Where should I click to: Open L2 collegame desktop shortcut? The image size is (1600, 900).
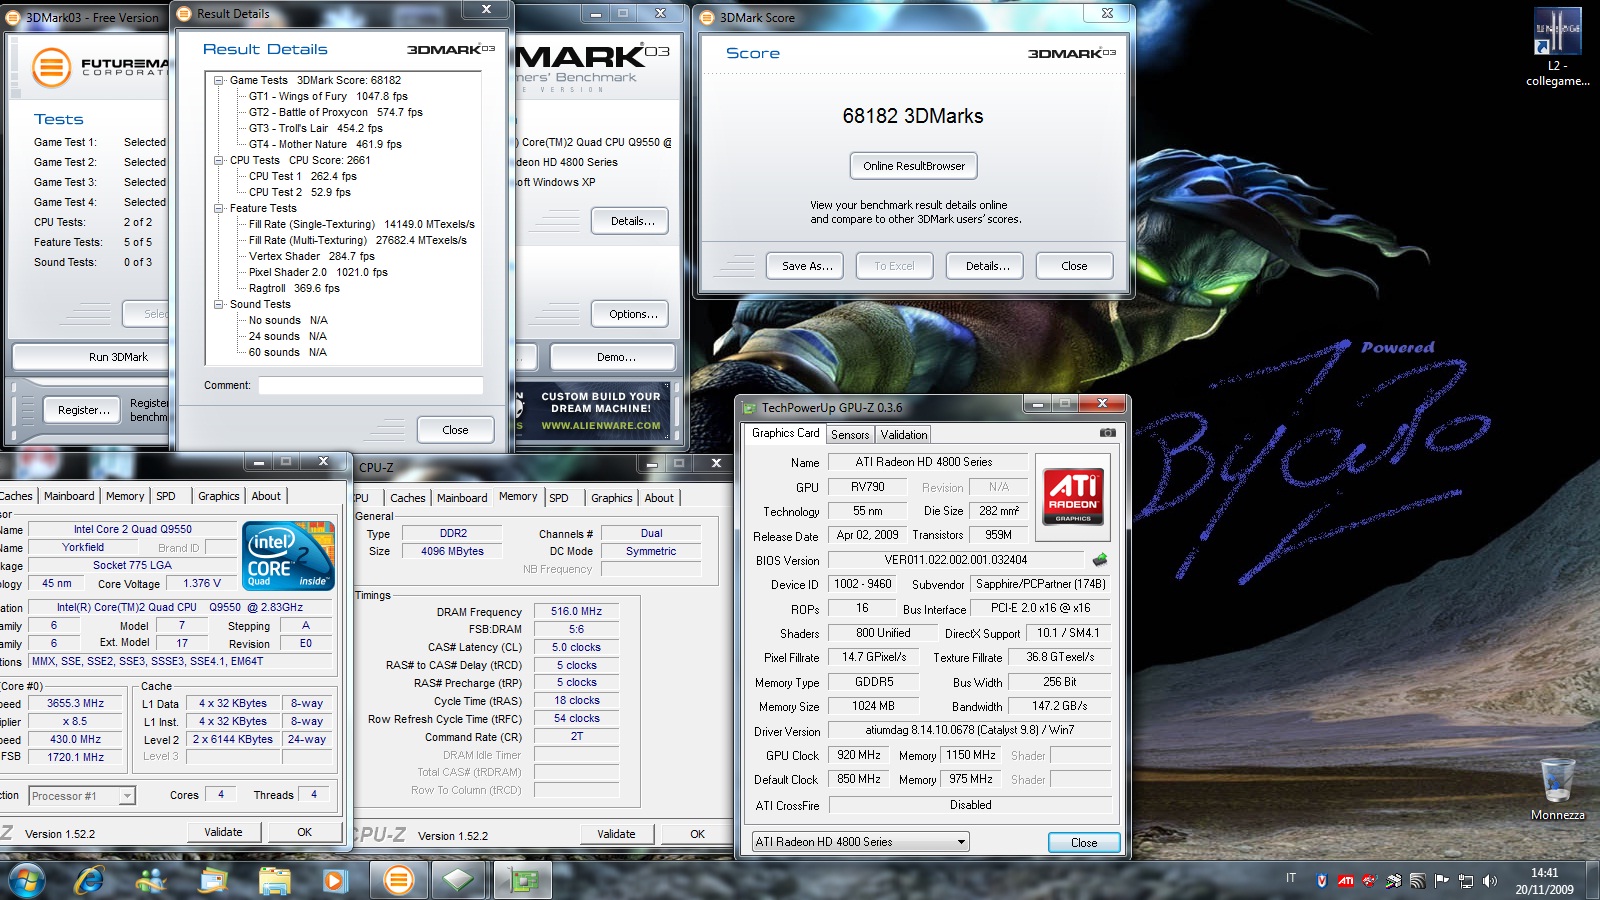pos(1557,48)
